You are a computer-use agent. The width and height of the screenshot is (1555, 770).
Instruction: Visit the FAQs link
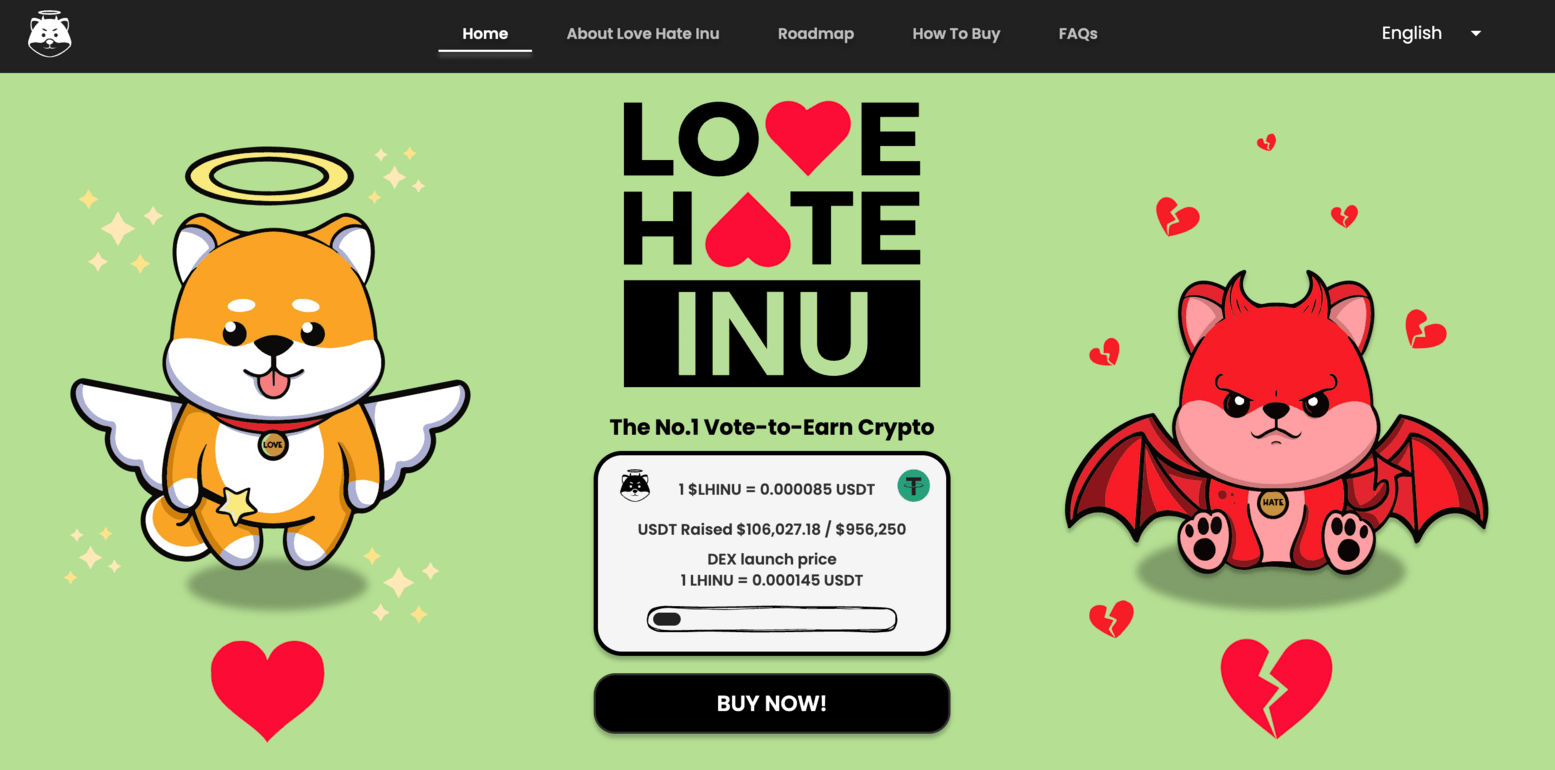point(1078,34)
